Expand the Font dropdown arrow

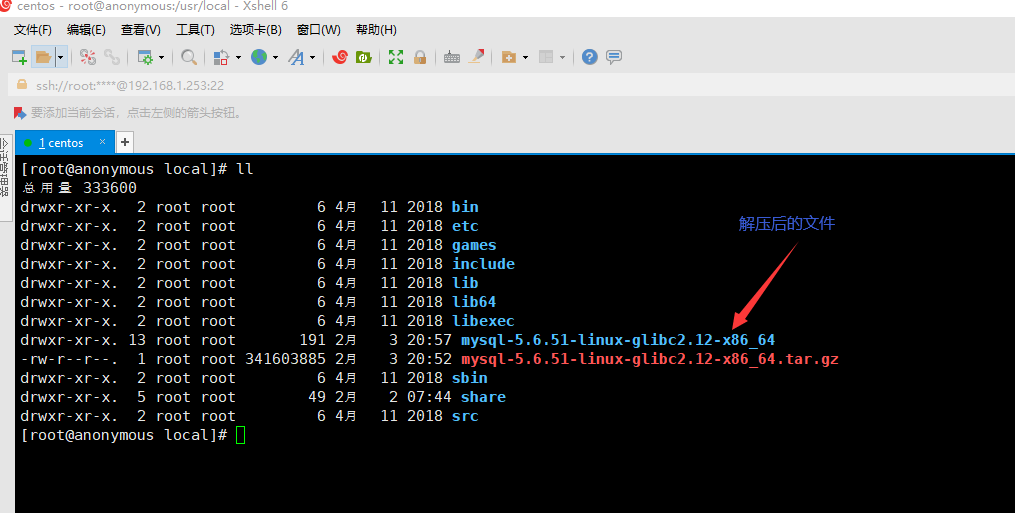click(x=312, y=58)
